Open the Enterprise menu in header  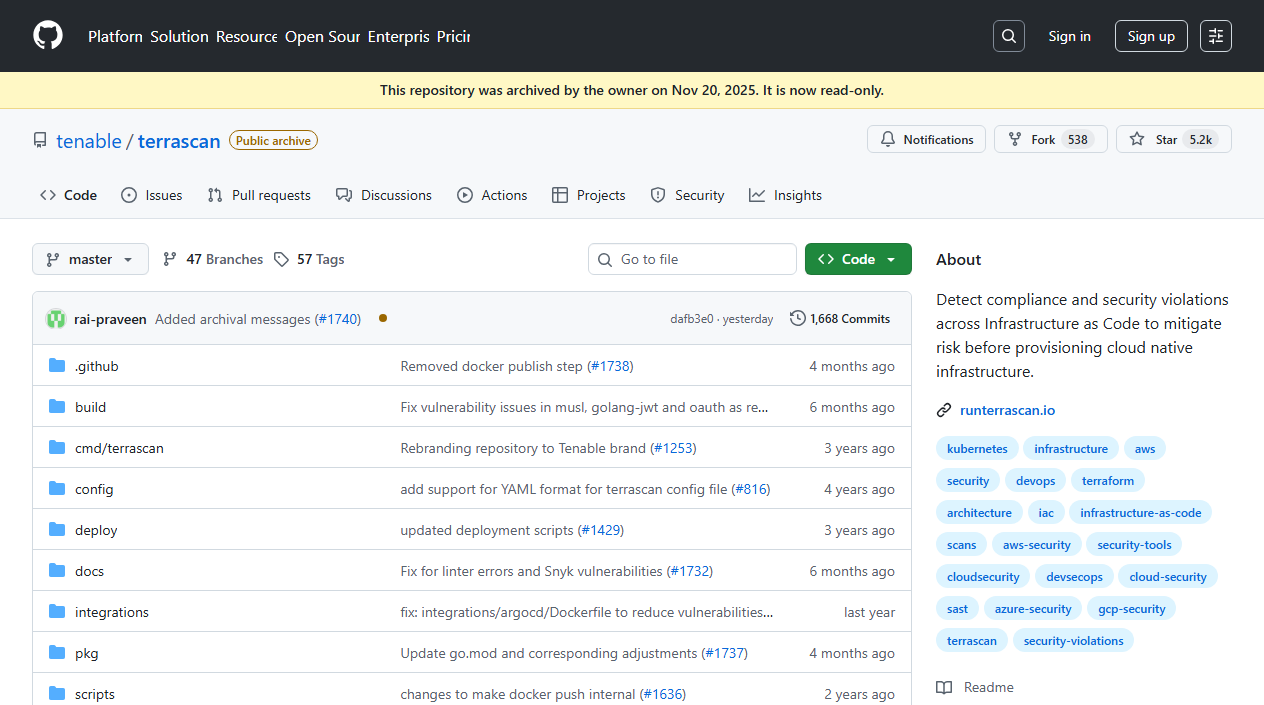398,36
